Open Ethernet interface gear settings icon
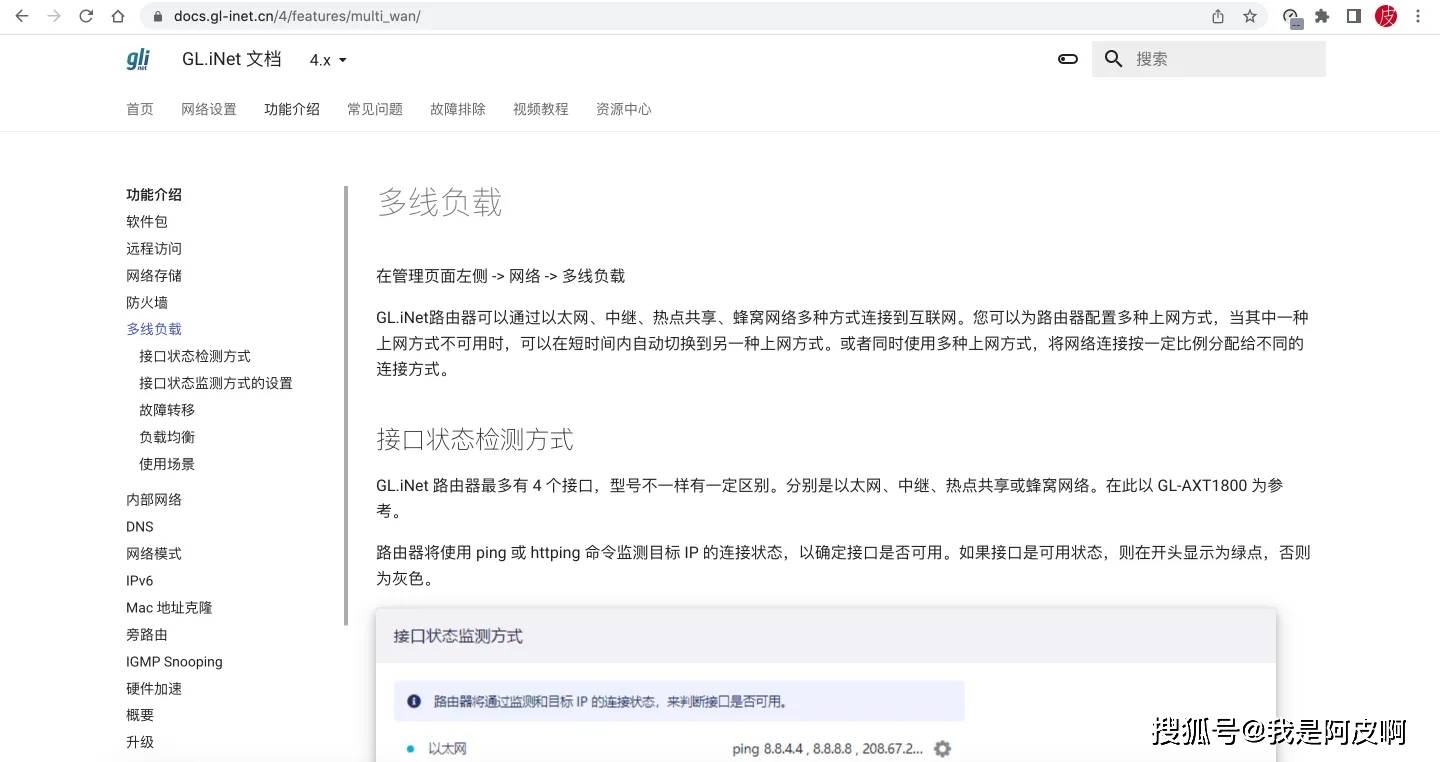The image size is (1440, 762). pyautogui.click(x=942, y=749)
